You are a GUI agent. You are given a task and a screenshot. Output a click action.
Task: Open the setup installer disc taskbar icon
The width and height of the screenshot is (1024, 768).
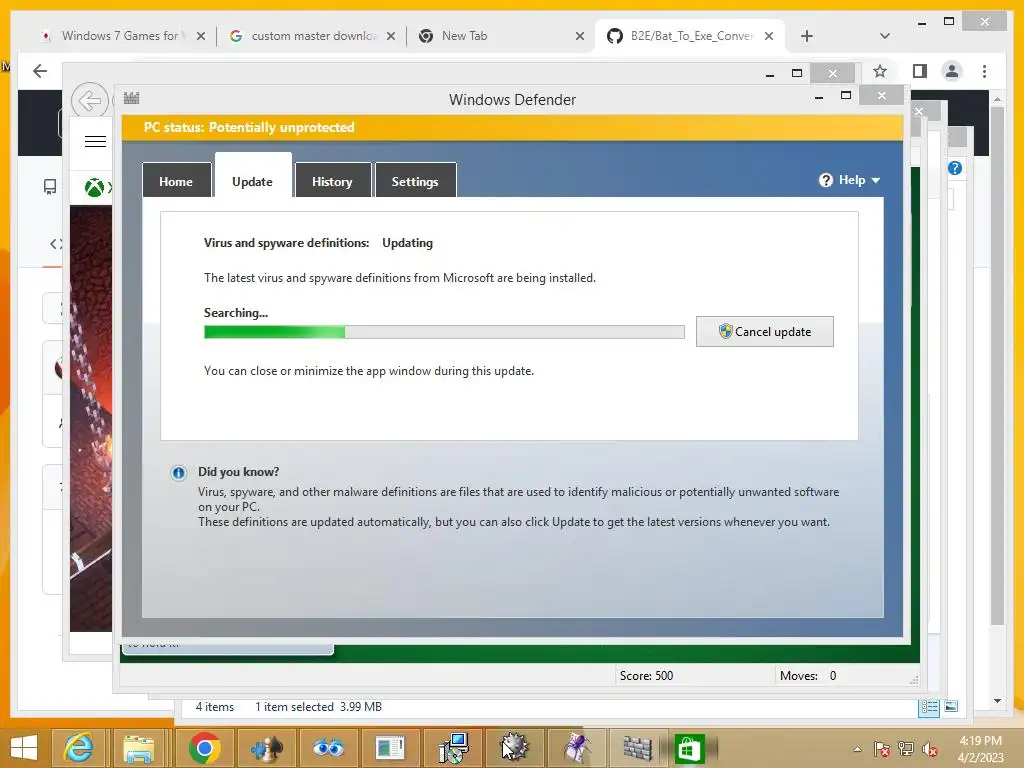453,748
